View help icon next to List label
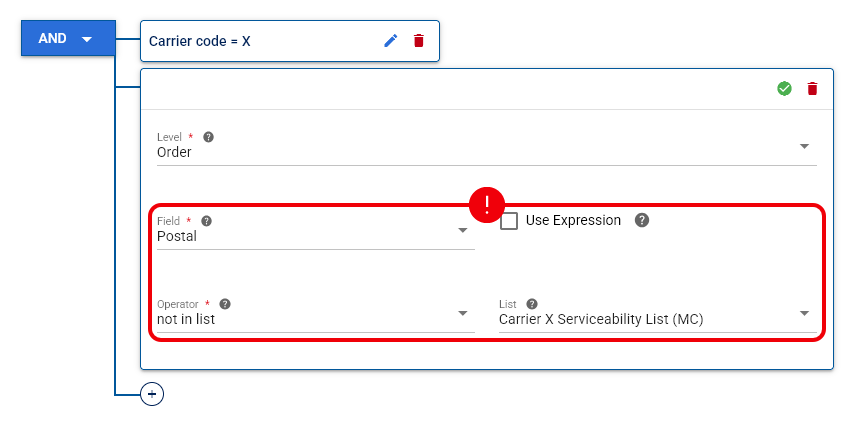This screenshot has width=860, height=428. [531, 303]
